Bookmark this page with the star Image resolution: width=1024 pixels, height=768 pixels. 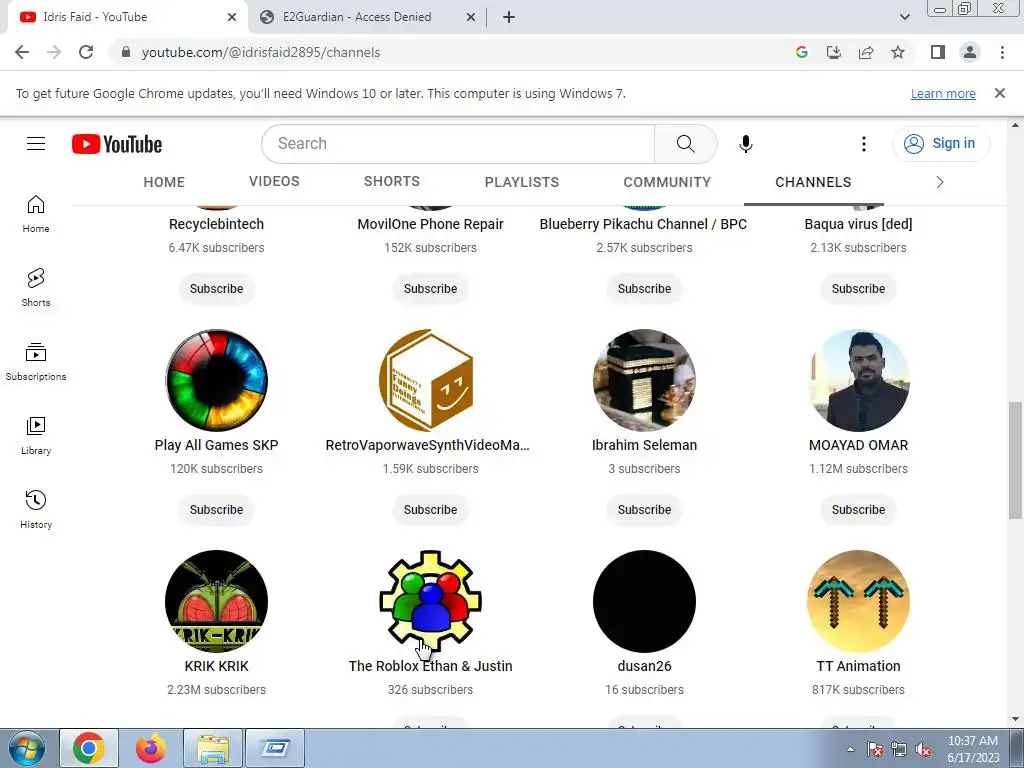pyautogui.click(x=898, y=52)
